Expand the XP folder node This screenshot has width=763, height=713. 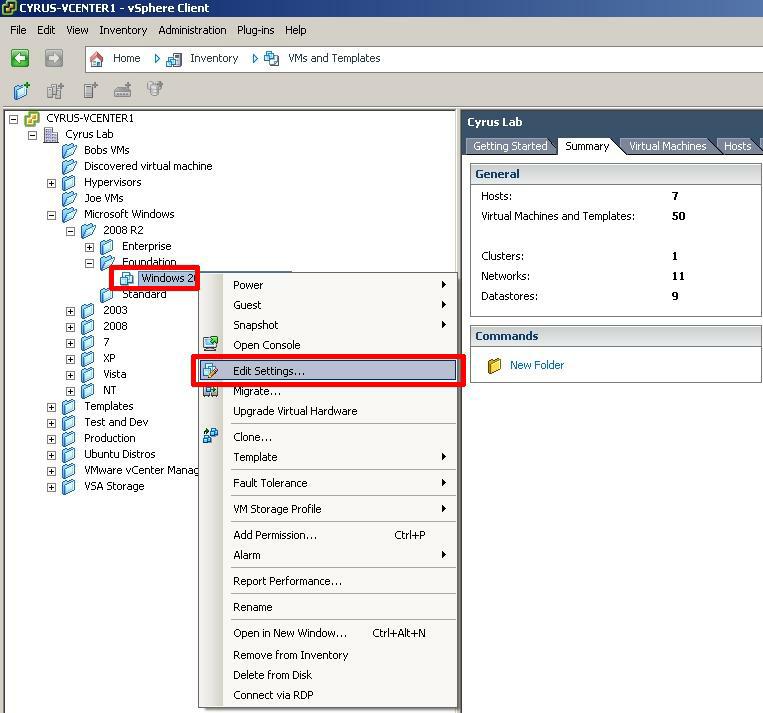[x=71, y=359]
